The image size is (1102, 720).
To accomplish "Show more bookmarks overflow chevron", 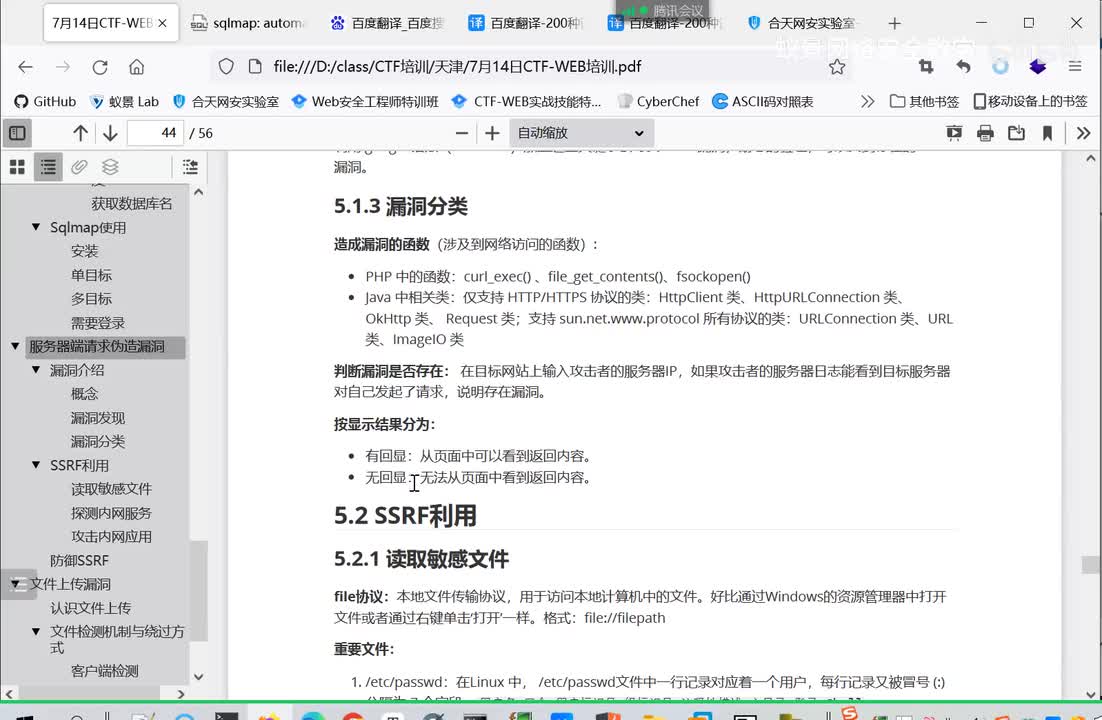I will coord(868,101).
